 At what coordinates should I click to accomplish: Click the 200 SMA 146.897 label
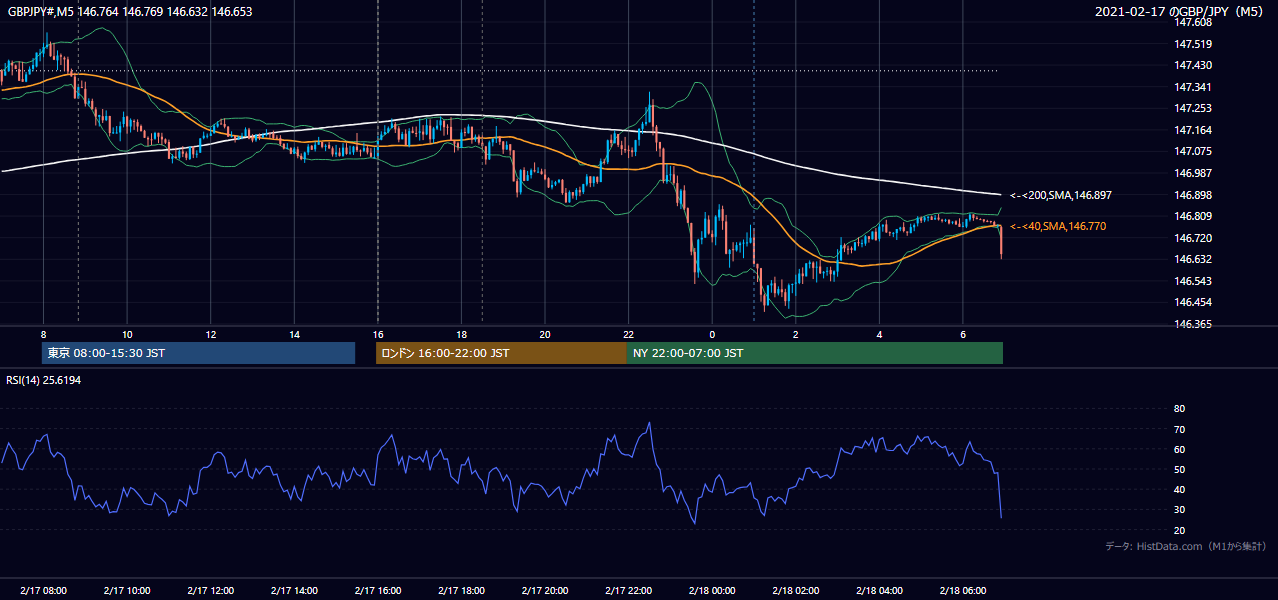click(1061, 196)
